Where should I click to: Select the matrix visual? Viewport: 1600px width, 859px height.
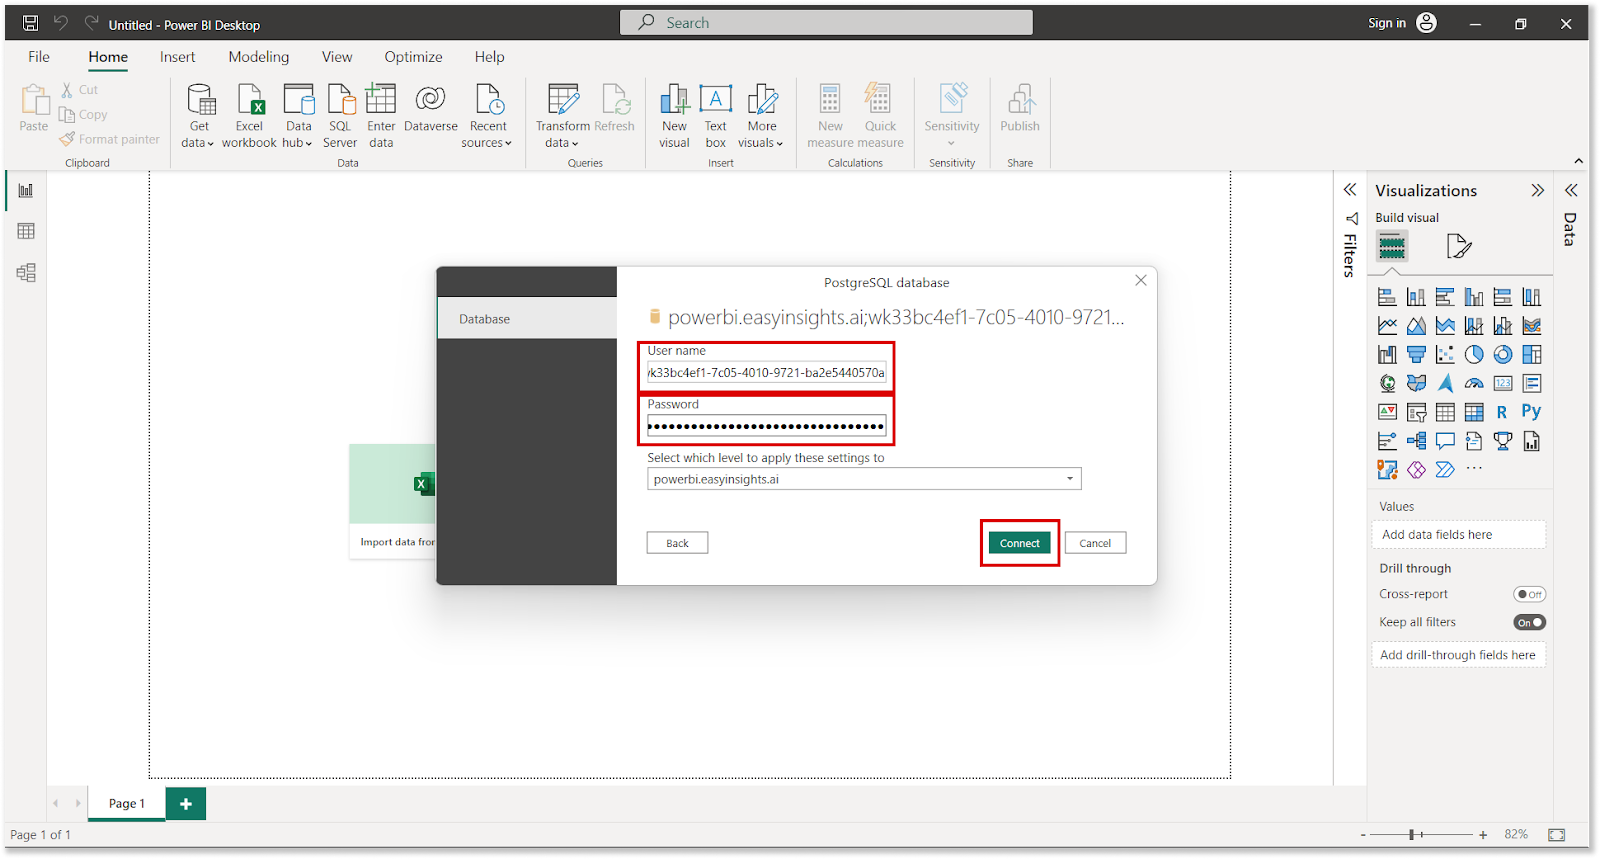pyautogui.click(x=1474, y=412)
